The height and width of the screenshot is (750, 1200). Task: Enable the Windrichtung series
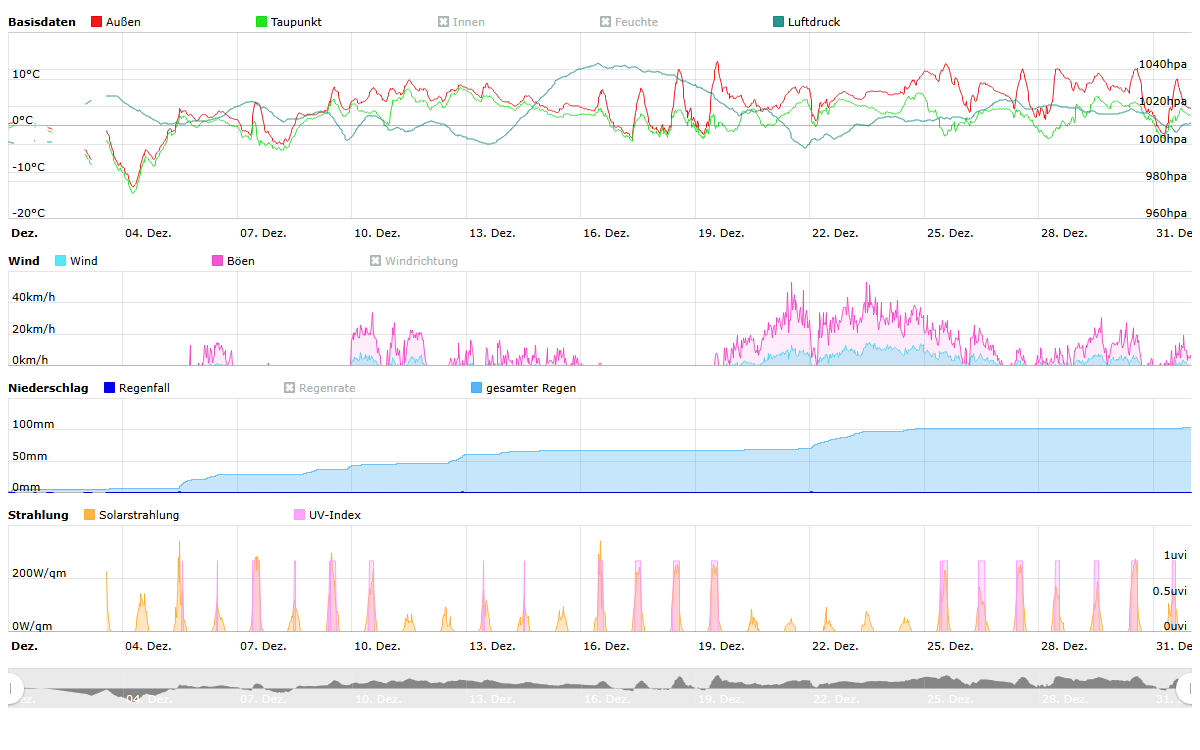[x=420, y=261]
